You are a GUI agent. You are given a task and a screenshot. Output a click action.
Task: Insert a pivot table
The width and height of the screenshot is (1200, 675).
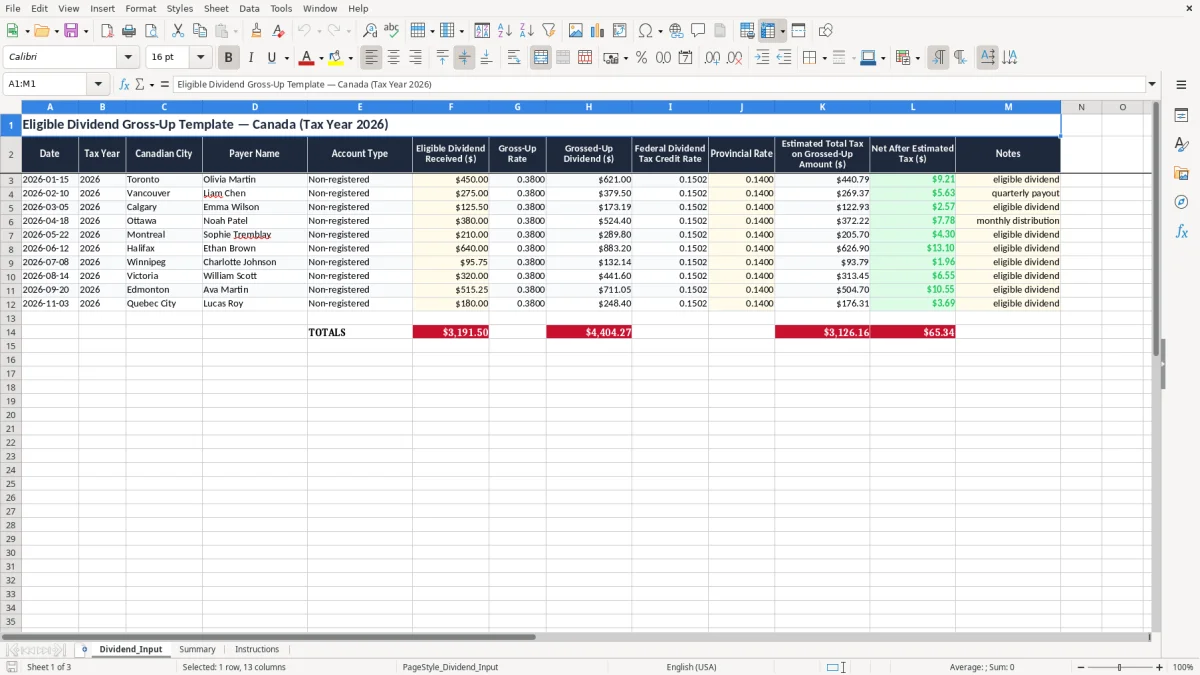[x=620, y=31]
